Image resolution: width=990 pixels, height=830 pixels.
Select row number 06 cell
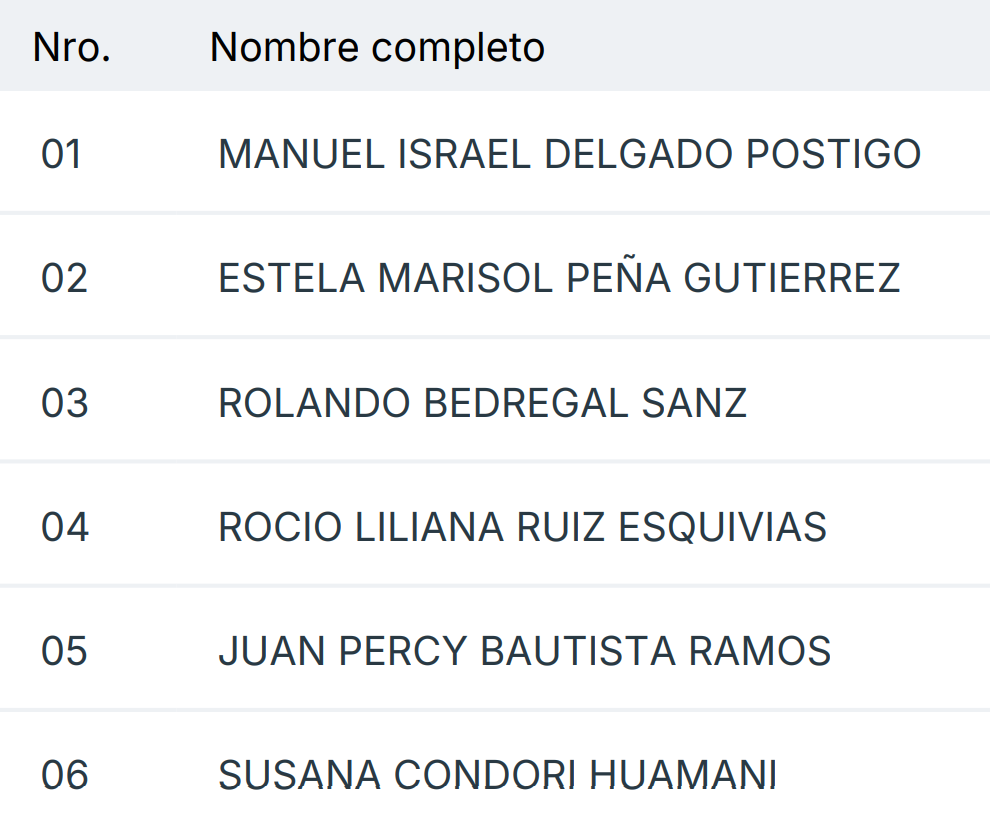[x=64, y=775]
